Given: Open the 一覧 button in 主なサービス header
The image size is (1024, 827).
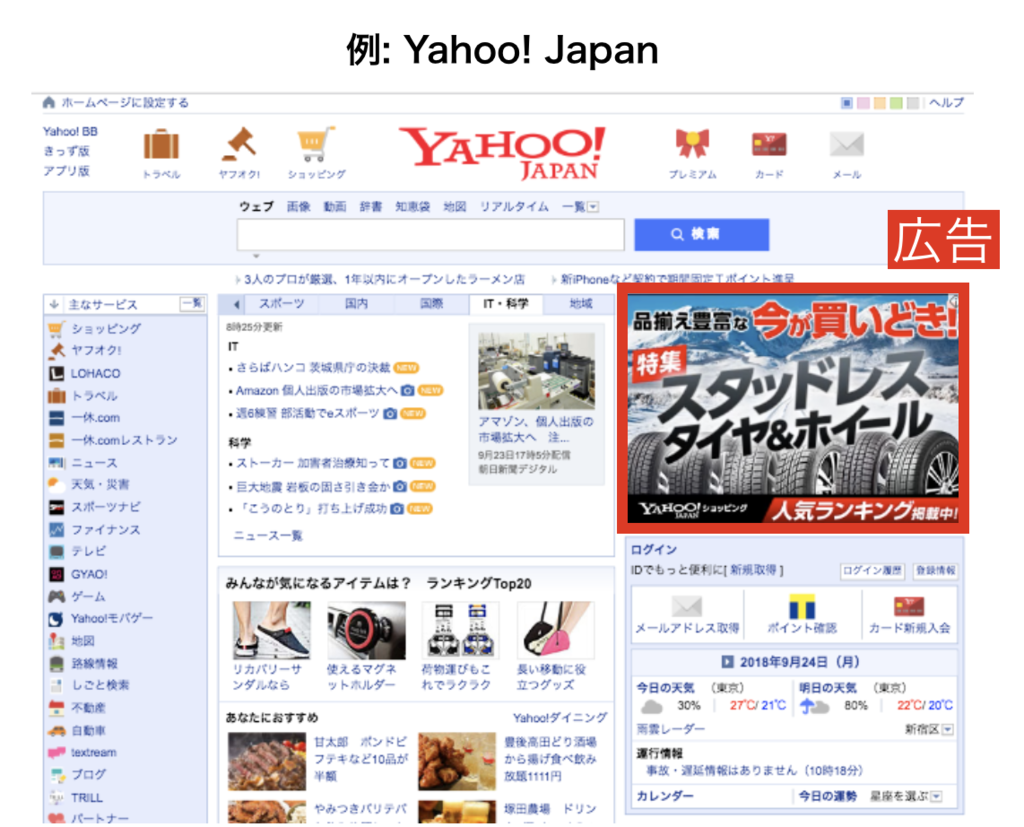Looking at the screenshot, I should [192, 304].
